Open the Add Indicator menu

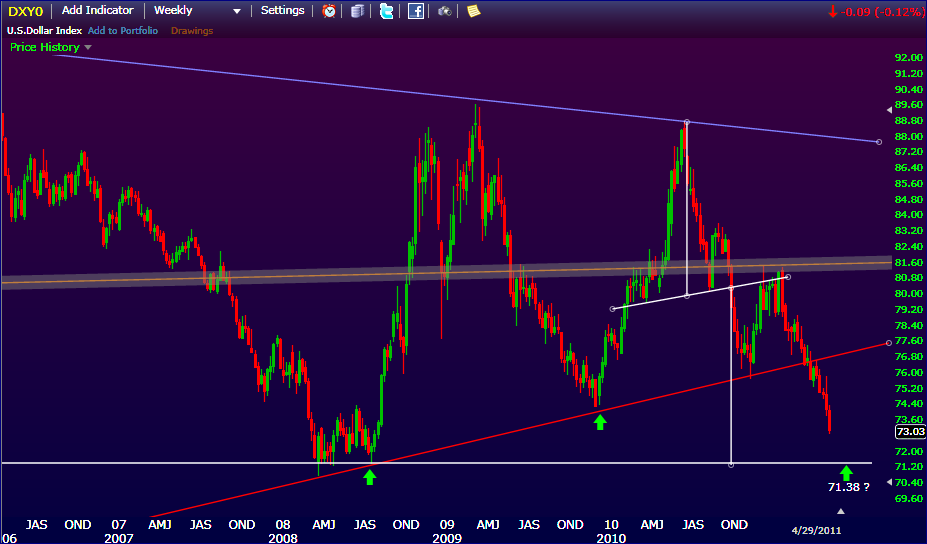(x=98, y=11)
